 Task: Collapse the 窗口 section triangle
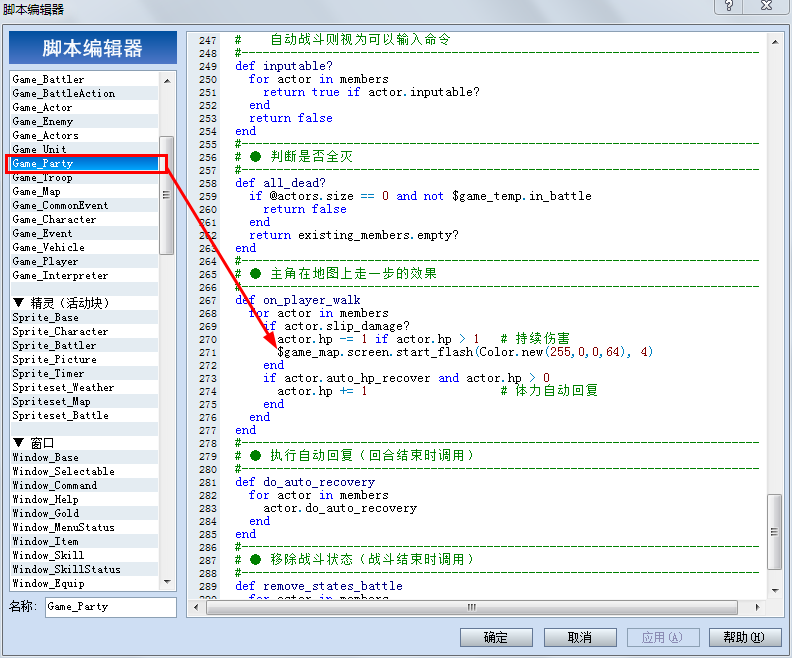[x=19, y=442]
